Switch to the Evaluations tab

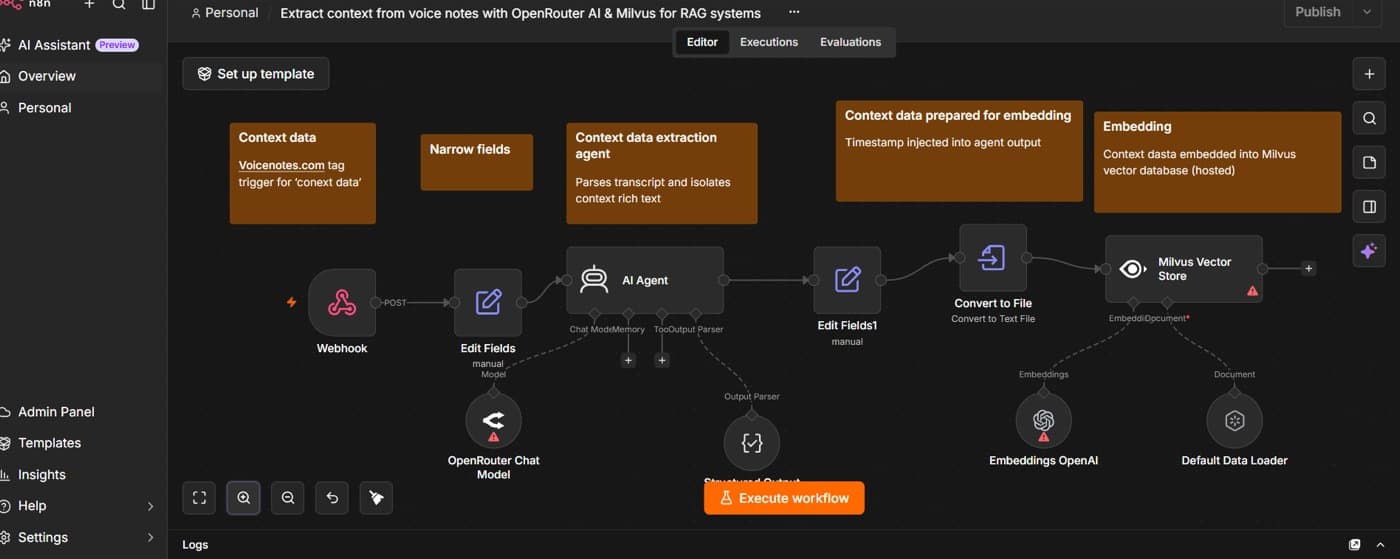(x=851, y=42)
